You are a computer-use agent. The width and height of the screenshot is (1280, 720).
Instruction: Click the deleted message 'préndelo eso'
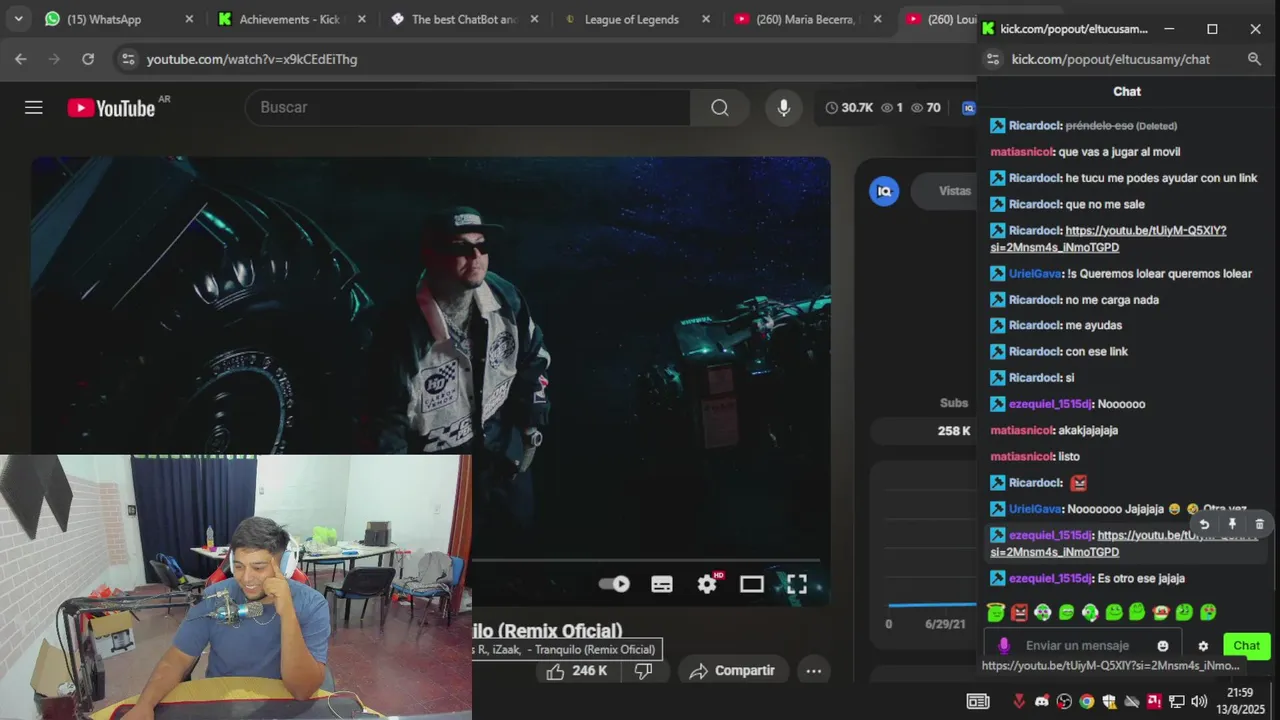pos(1099,126)
